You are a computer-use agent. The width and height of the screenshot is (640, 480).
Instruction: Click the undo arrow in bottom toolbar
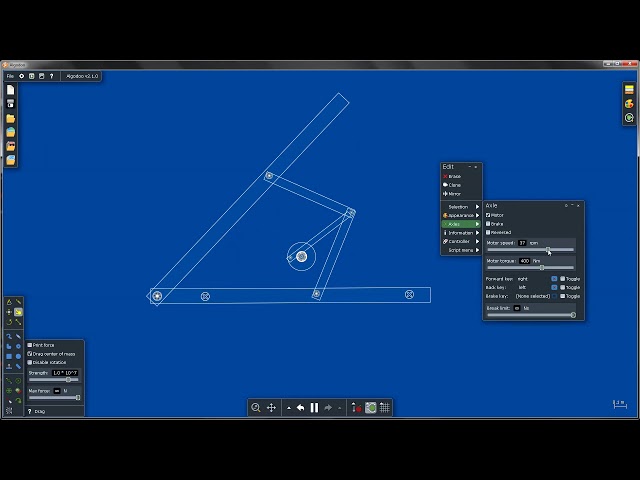point(300,408)
